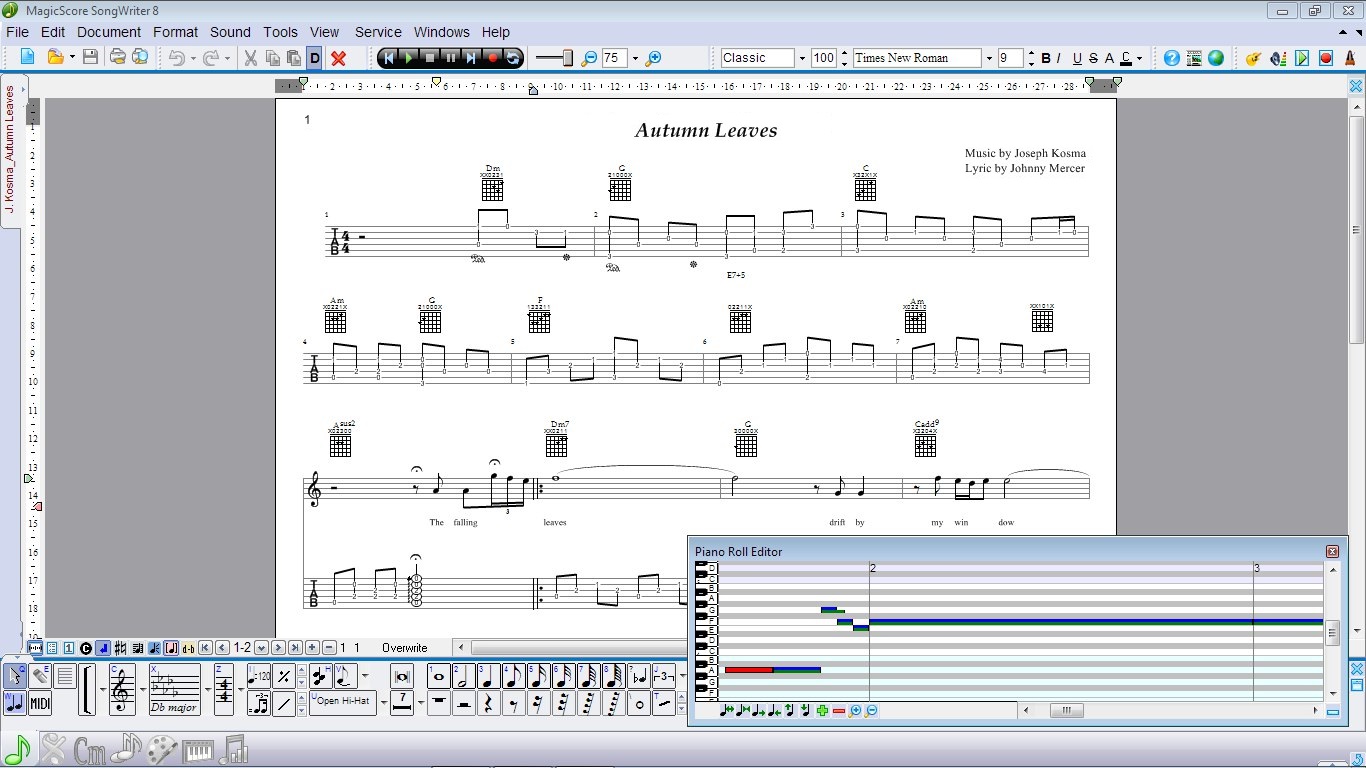
Task: Select the J. Kosma_Autumn Leaves tab
Action: pyautogui.click(x=10, y=150)
